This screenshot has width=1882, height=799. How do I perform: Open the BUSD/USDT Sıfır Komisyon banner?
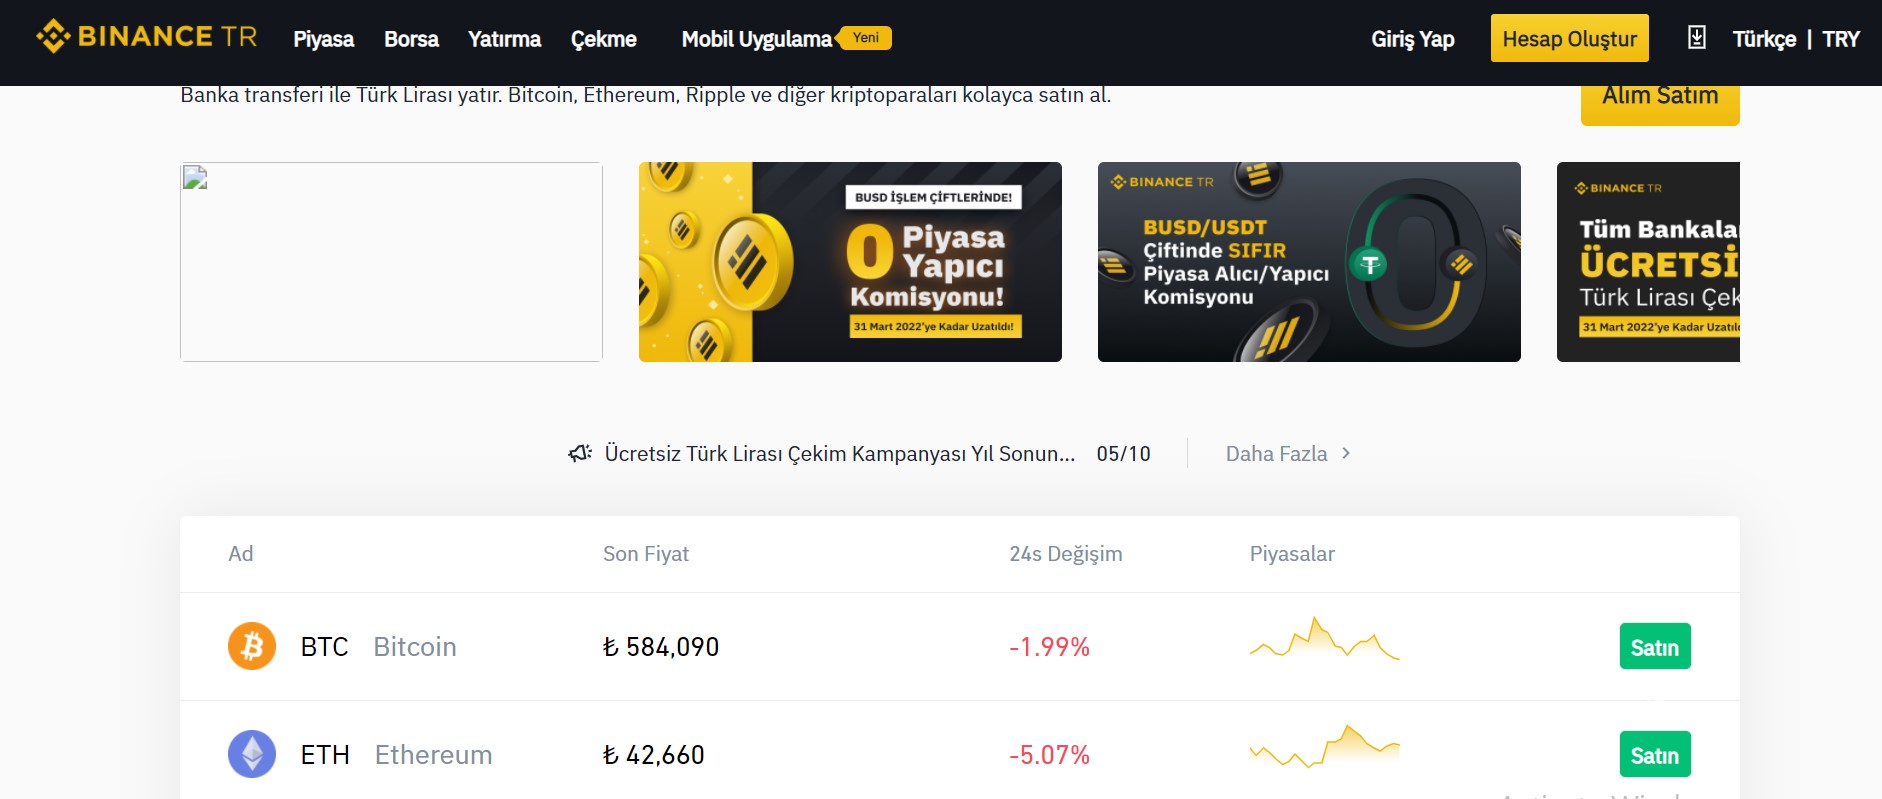(x=1309, y=262)
